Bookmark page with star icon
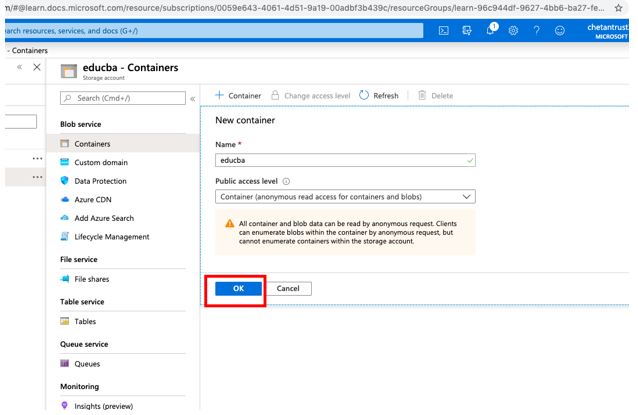The height and width of the screenshot is (415, 638). coord(618,8)
